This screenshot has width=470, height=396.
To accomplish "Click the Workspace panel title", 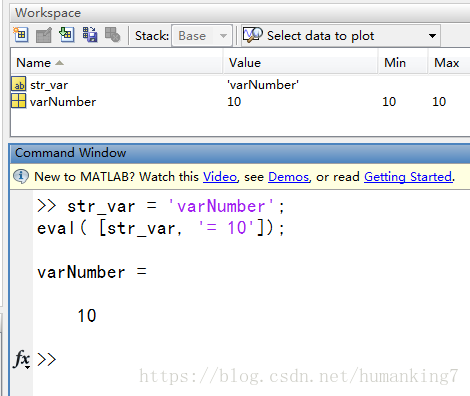I will 48,13.
